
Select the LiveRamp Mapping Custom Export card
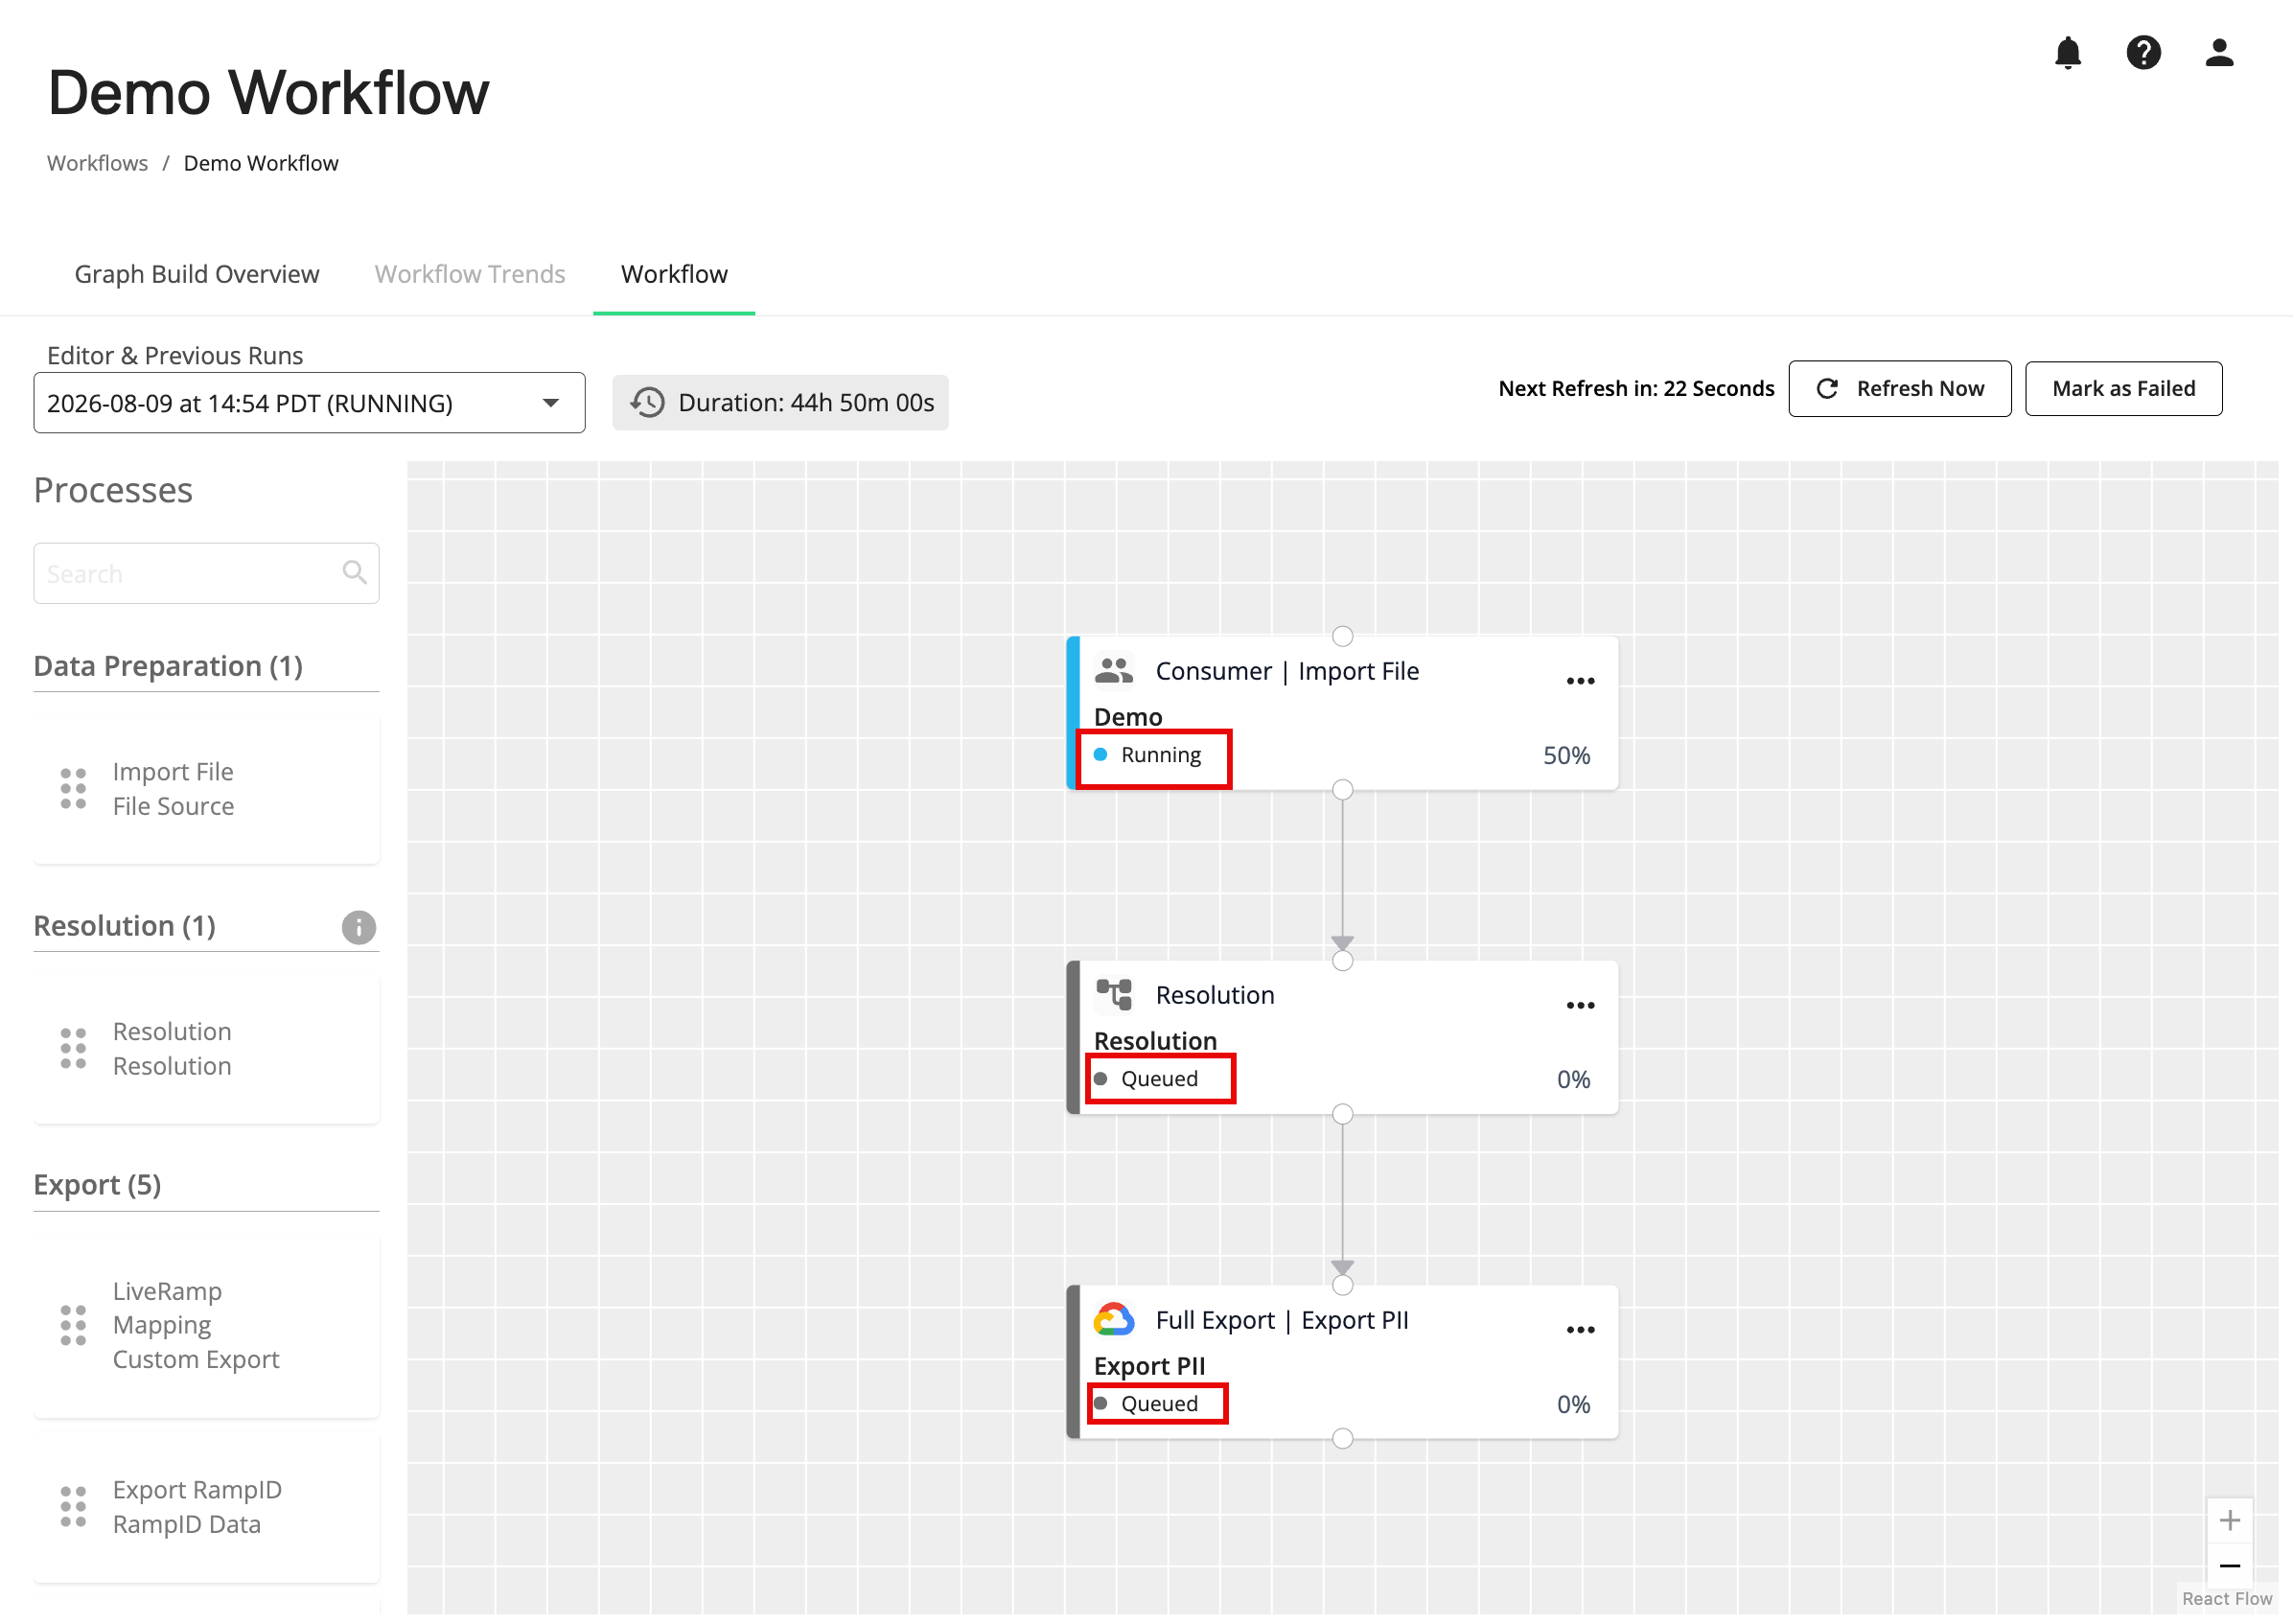pos(206,1326)
